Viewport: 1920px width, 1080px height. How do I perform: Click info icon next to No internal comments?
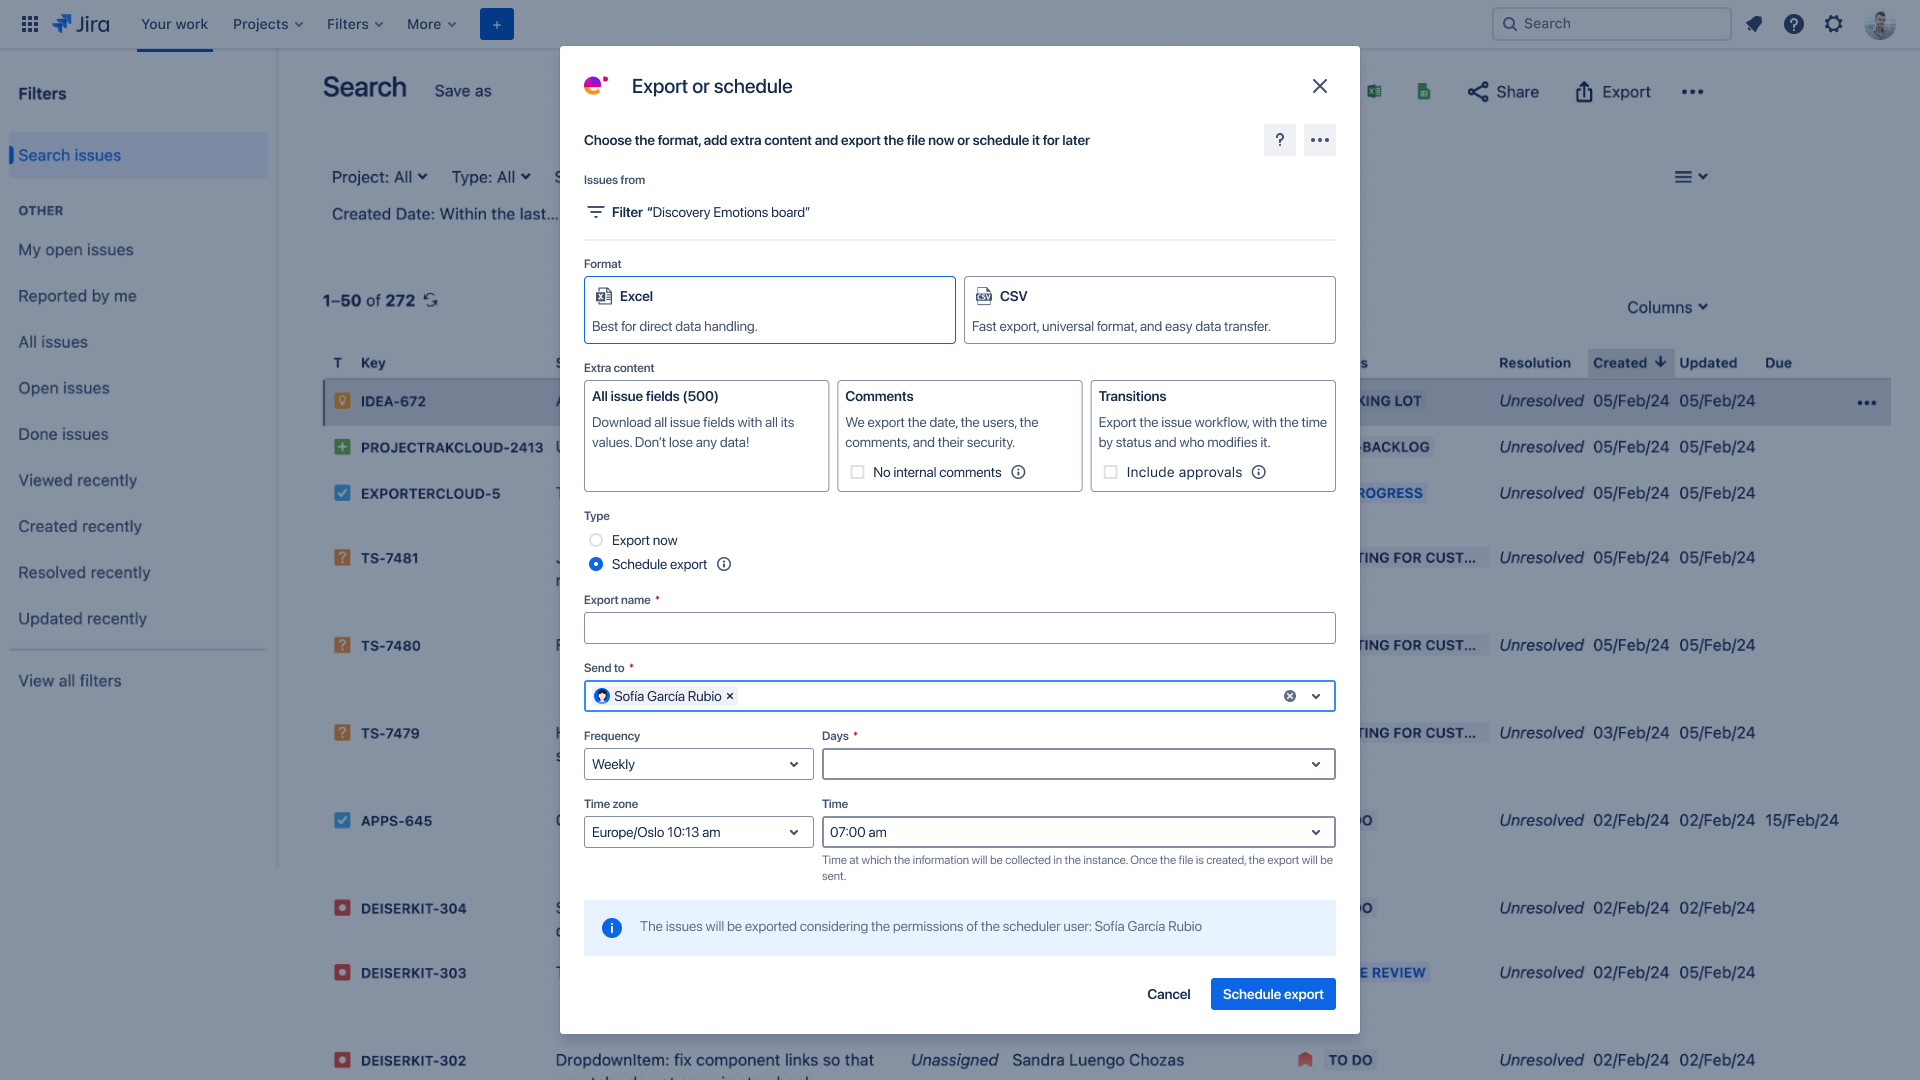(x=1018, y=472)
